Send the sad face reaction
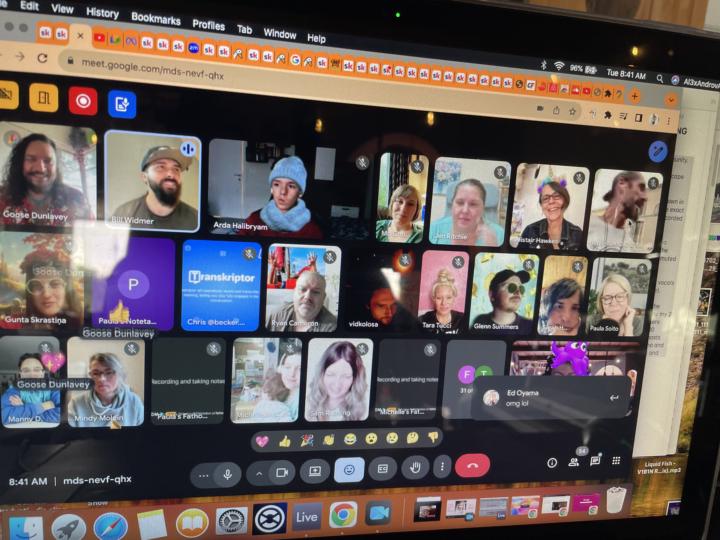 (x=392, y=438)
